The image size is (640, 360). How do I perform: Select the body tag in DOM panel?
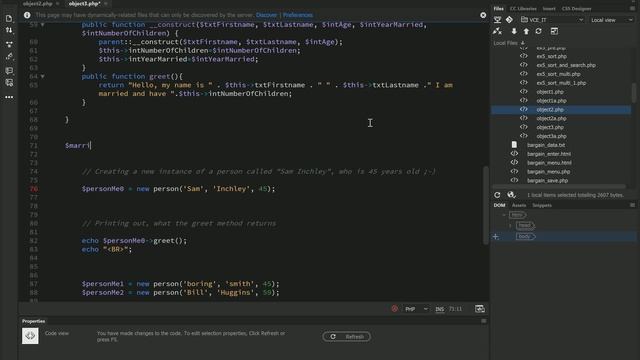525,236
